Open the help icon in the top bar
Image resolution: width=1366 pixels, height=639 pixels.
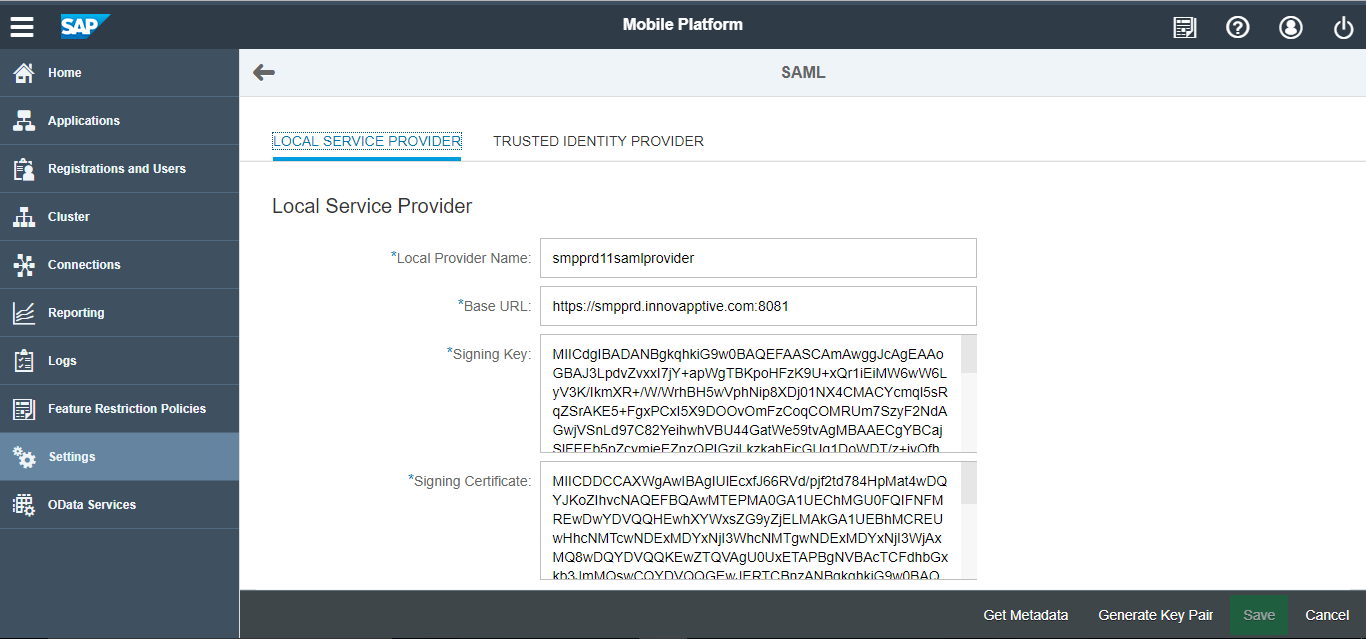coord(1237,27)
